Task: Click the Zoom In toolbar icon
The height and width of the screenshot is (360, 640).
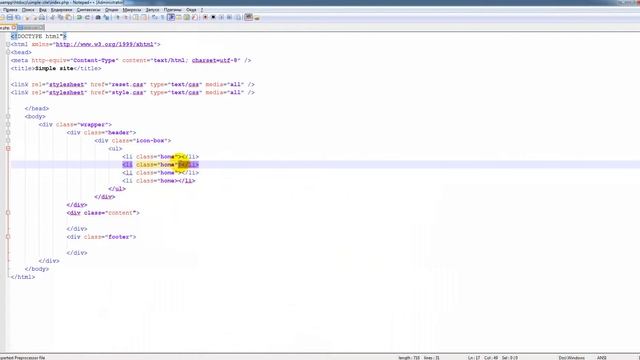Action: tap(118, 18)
